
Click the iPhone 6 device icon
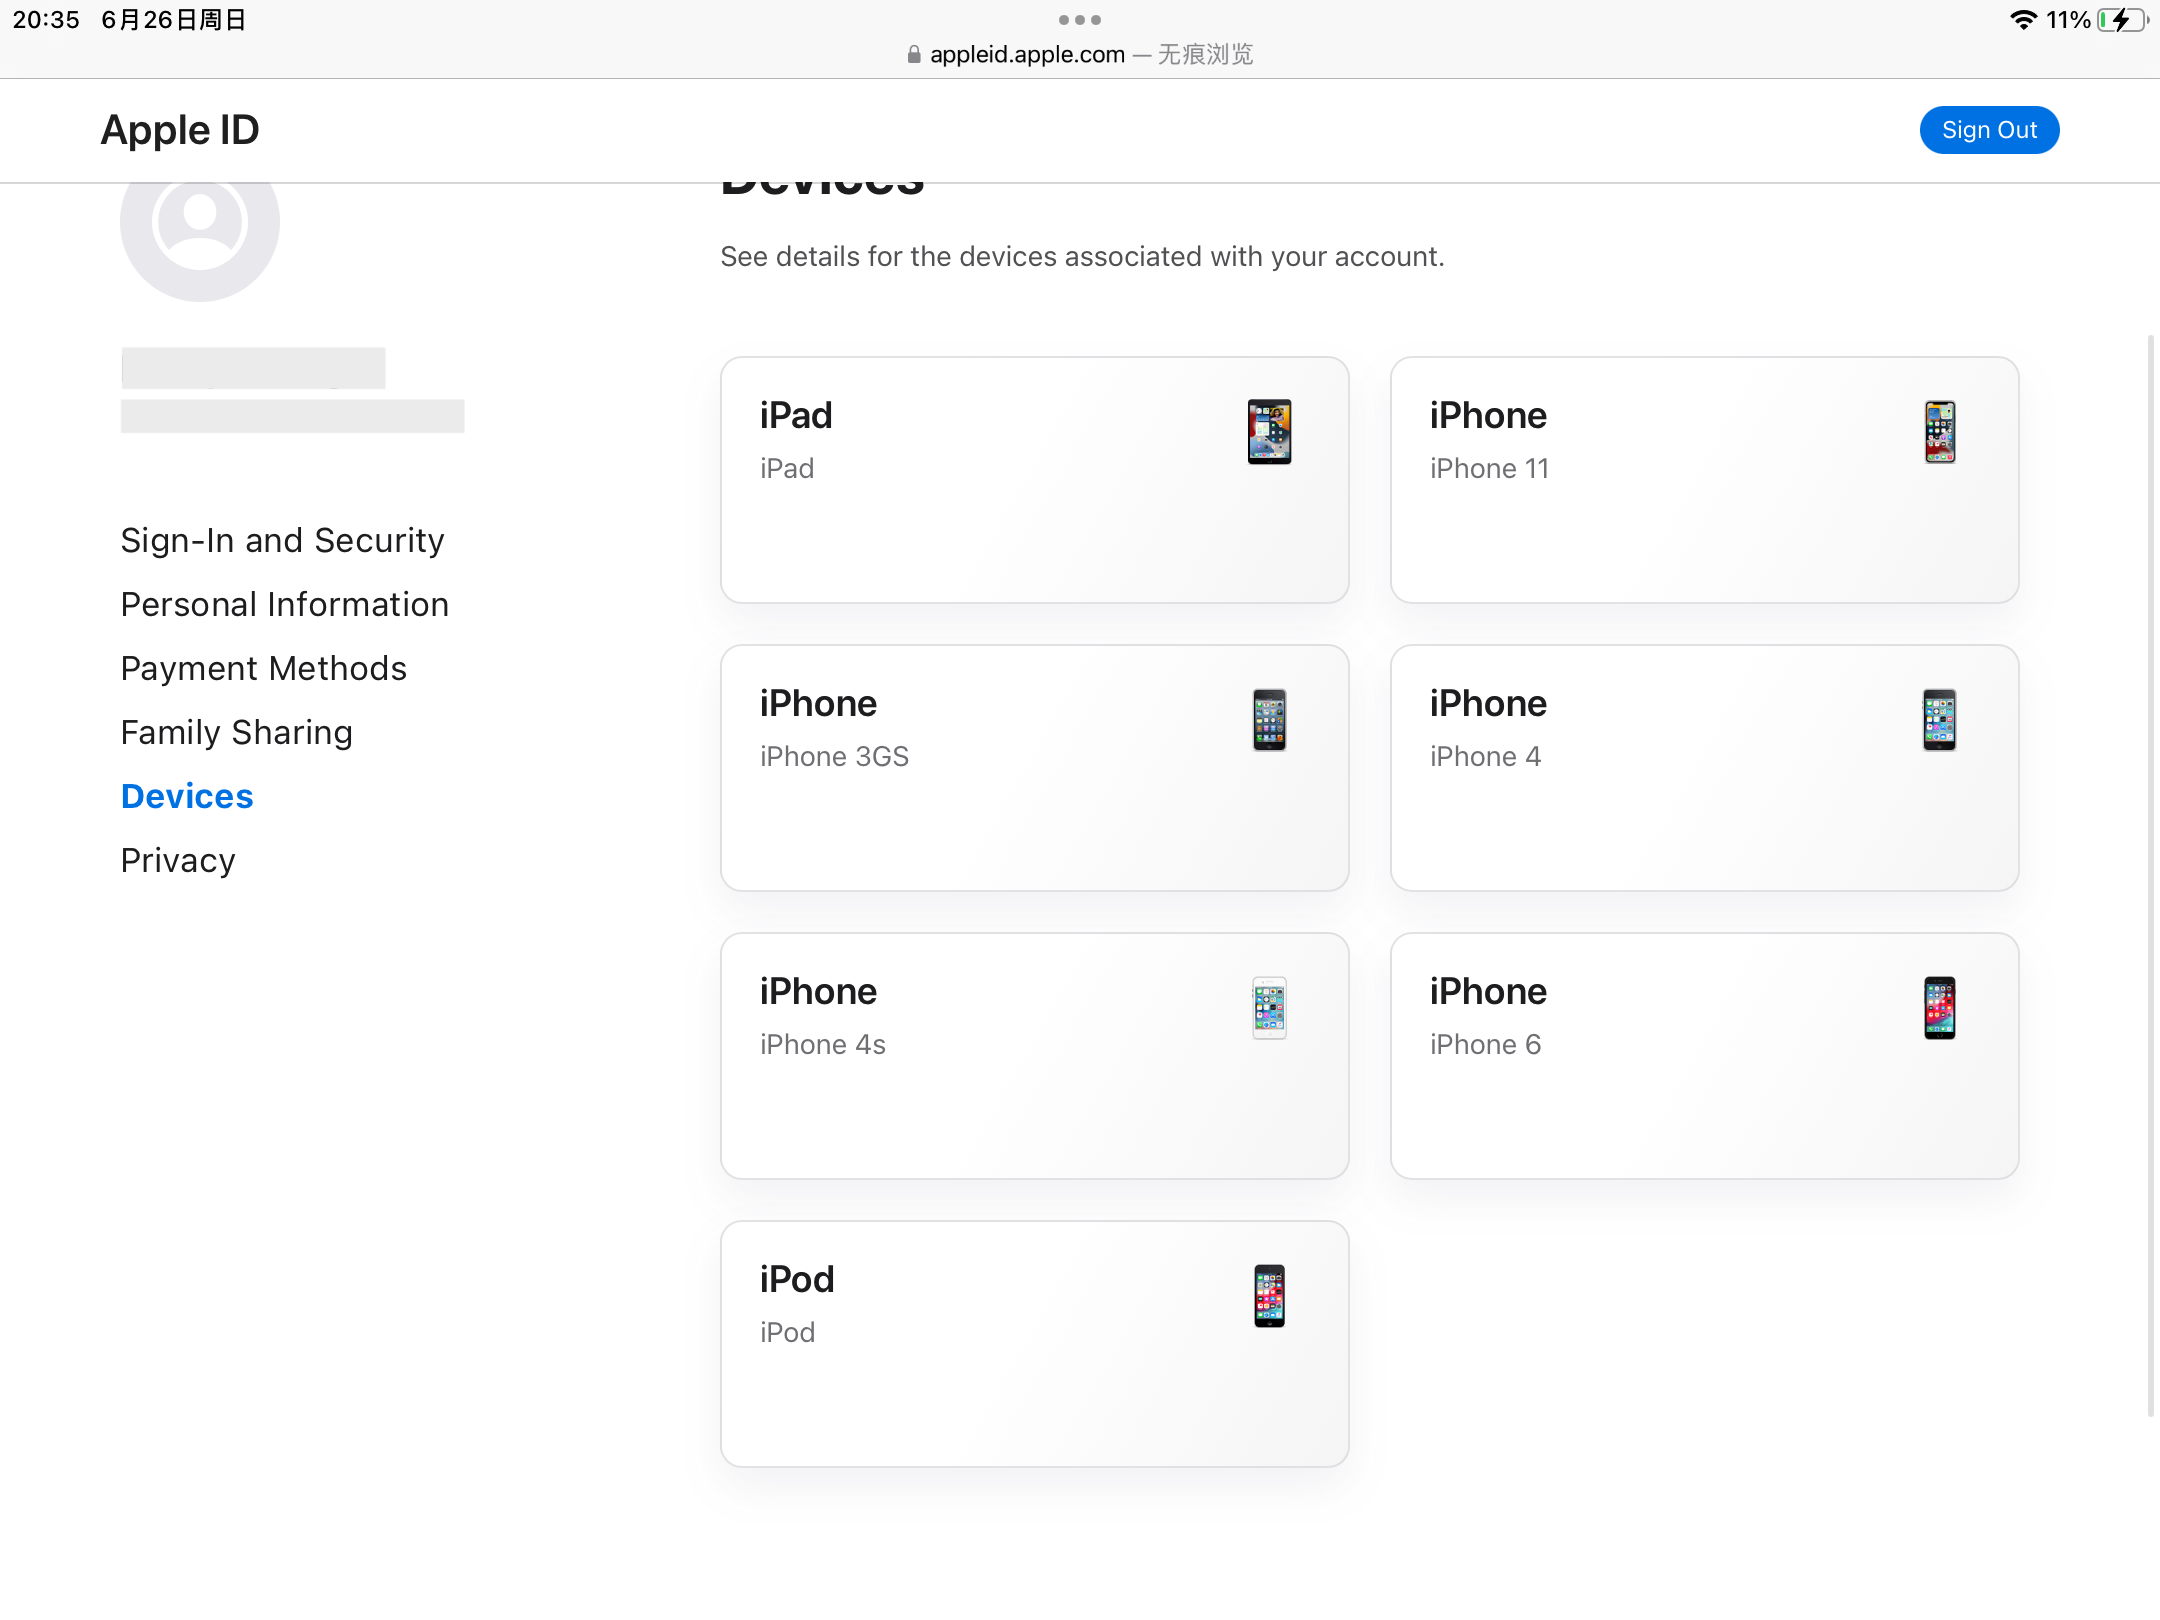click(1939, 1008)
